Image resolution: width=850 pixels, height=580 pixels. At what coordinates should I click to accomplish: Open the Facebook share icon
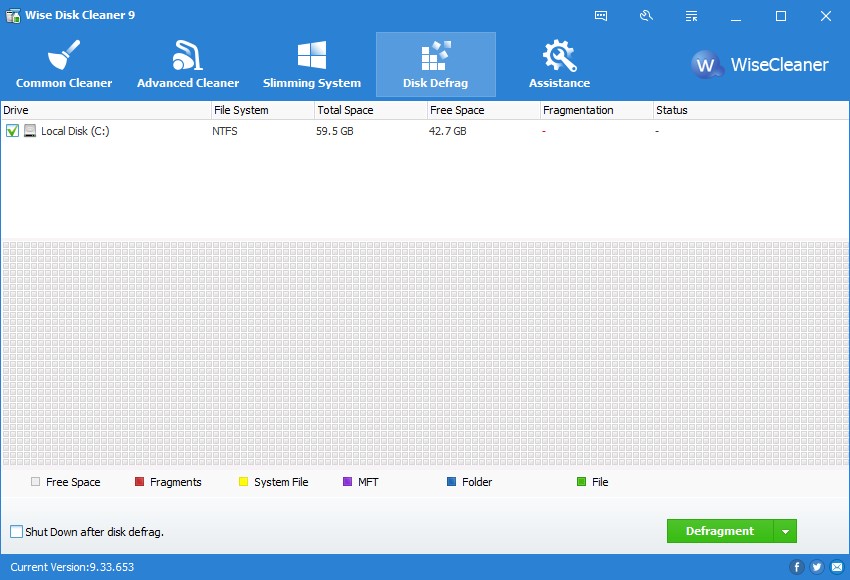[x=797, y=567]
